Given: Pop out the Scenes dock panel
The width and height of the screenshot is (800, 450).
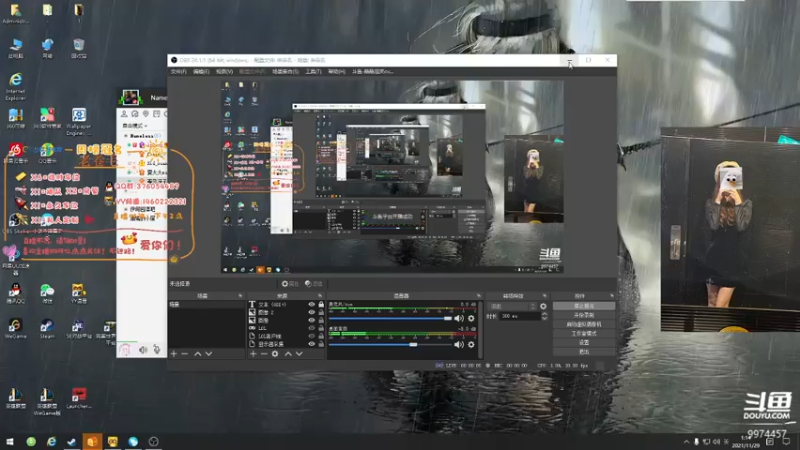Looking at the screenshot, I should (240, 295).
